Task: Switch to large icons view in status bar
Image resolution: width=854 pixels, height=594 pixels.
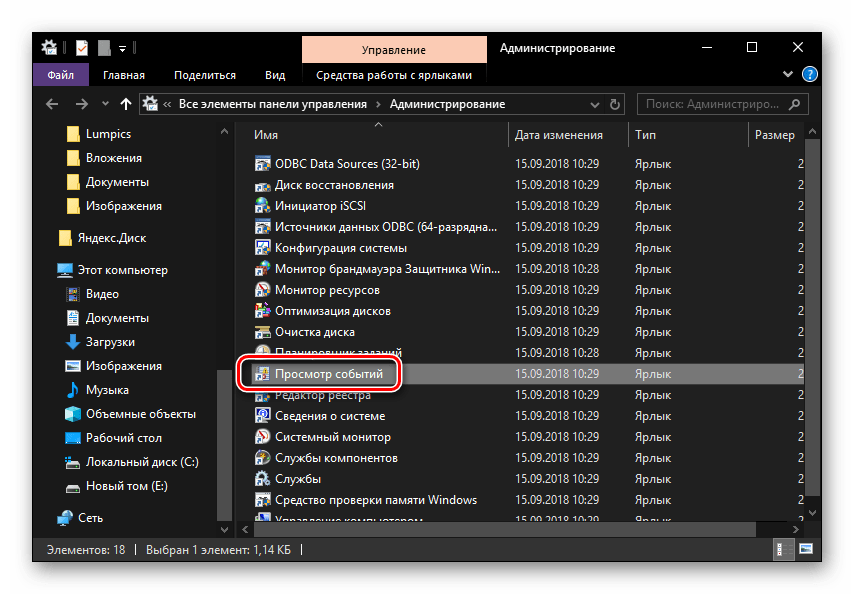Action: (805, 549)
